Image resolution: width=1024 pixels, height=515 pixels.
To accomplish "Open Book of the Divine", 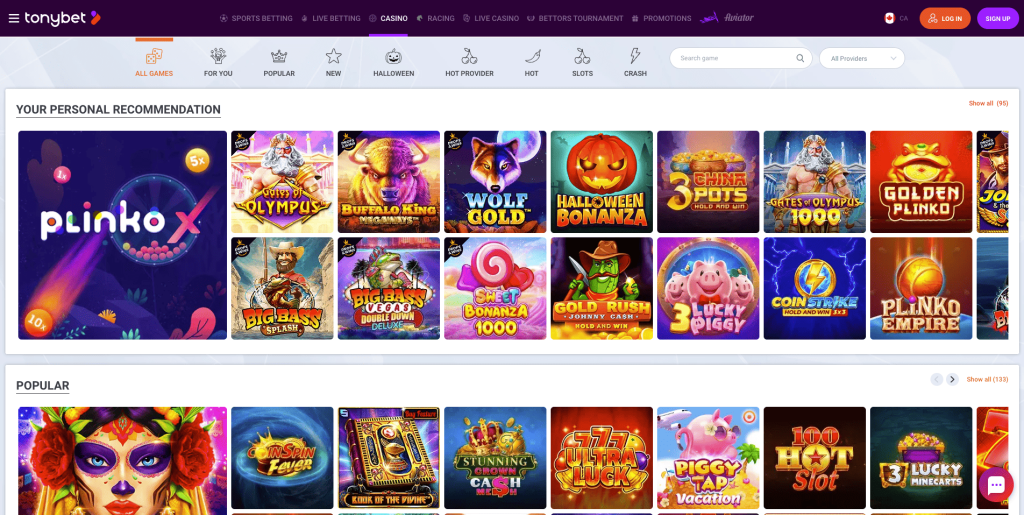I will click(x=389, y=458).
